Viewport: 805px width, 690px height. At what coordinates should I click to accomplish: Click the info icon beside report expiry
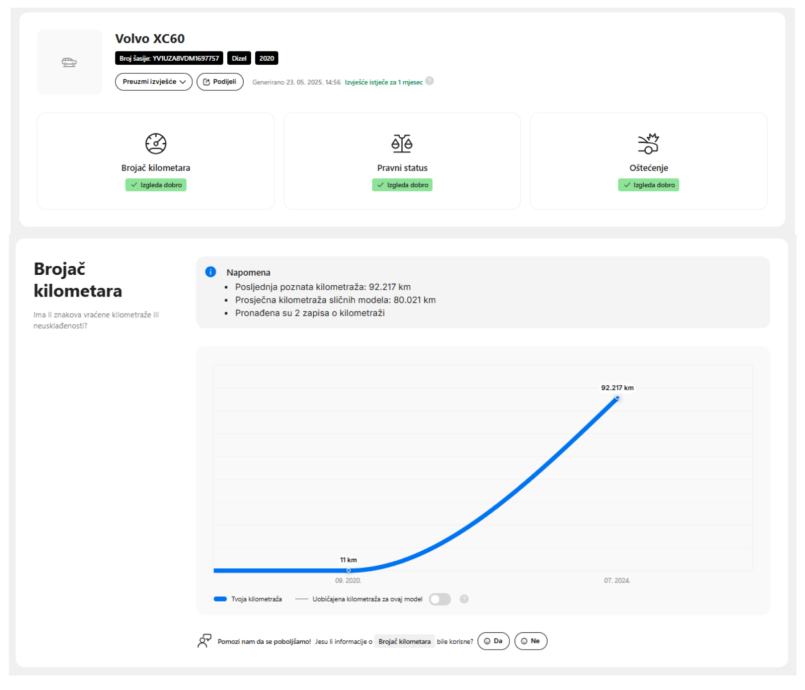[x=430, y=81]
